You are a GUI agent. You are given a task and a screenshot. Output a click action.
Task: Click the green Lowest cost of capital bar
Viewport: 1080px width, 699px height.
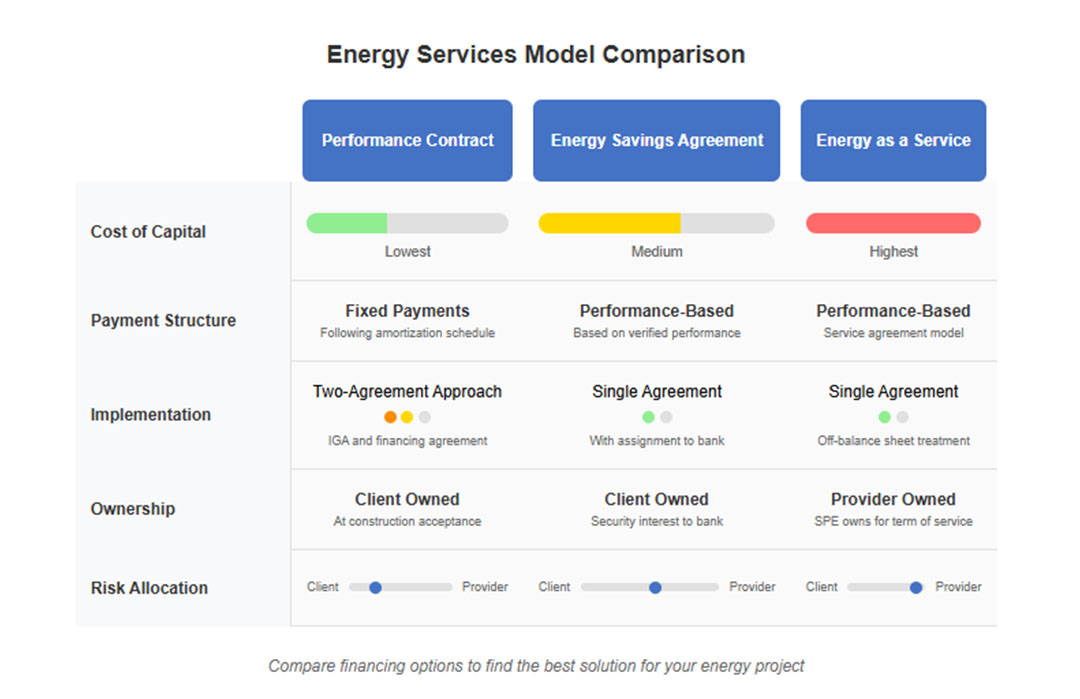pyautogui.click(x=347, y=223)
